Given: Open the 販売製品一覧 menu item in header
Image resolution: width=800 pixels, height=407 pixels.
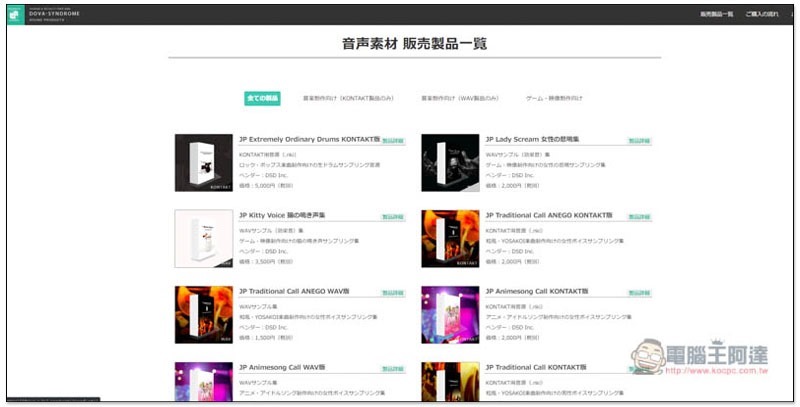Looking at the screenshot, I should (x=715, y=14).
